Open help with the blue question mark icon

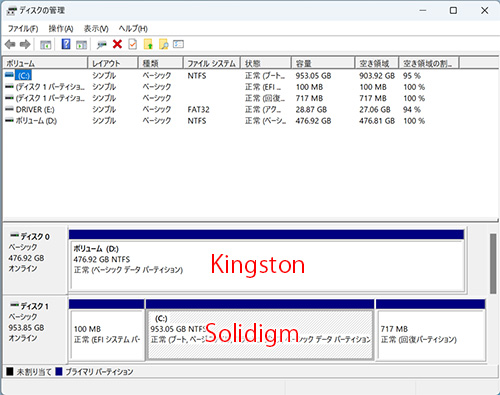pyautogui.click(x=66, y=44)
